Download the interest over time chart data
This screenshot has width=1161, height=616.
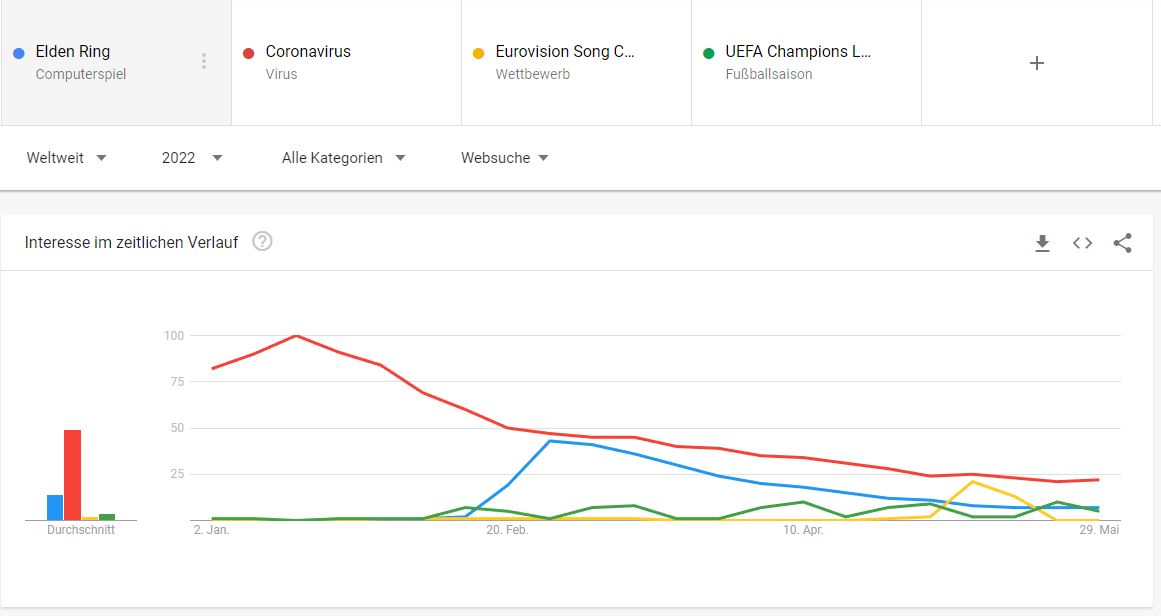pos(1043,243)
